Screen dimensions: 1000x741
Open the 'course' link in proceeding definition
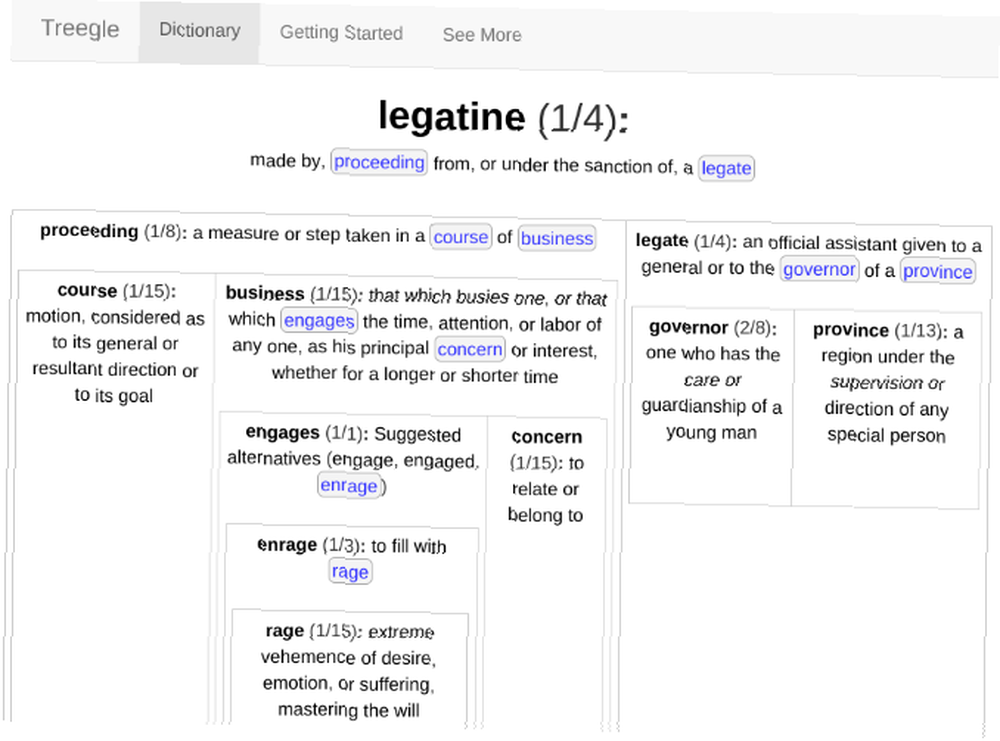click(460, 237)
